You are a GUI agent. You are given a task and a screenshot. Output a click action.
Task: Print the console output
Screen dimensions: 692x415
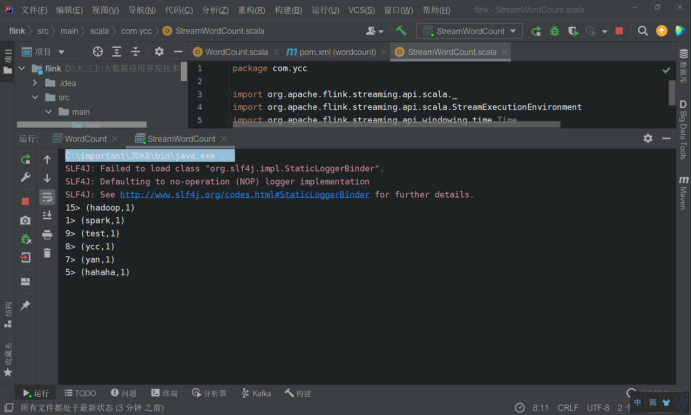tap(47, 234)
